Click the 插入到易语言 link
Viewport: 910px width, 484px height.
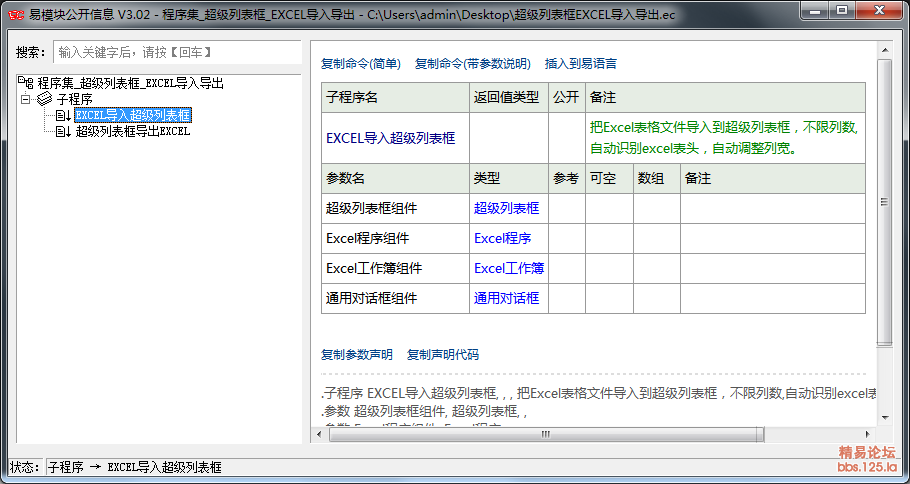pyautogui.click(x=580, y=64)
